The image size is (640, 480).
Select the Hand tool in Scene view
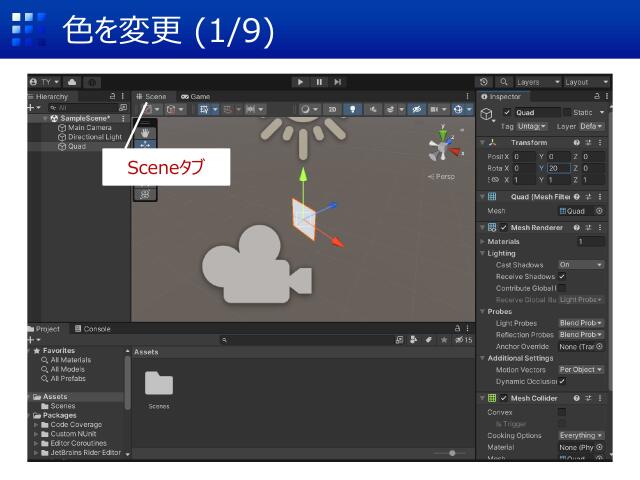145,131
